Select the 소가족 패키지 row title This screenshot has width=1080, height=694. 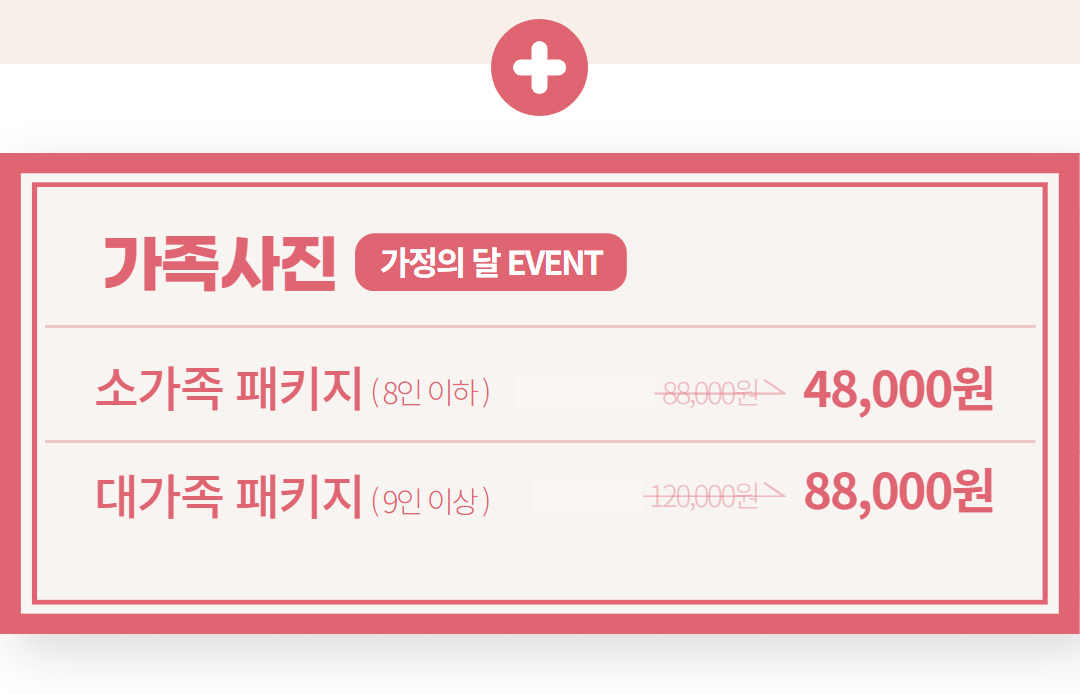pyautogui.click(x=229, y=389)
